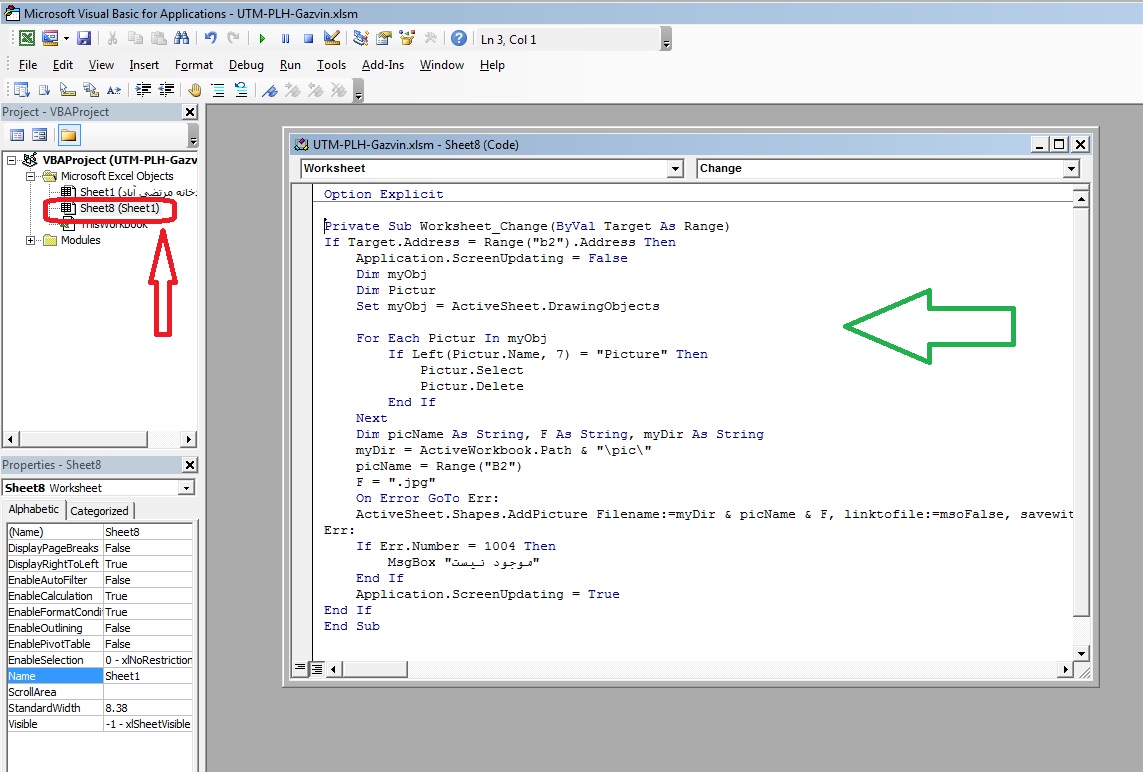Viewport: 1143px width, 772px height.
Task: Open the Worksheet object dropdown in the code window
Action: 675,168
